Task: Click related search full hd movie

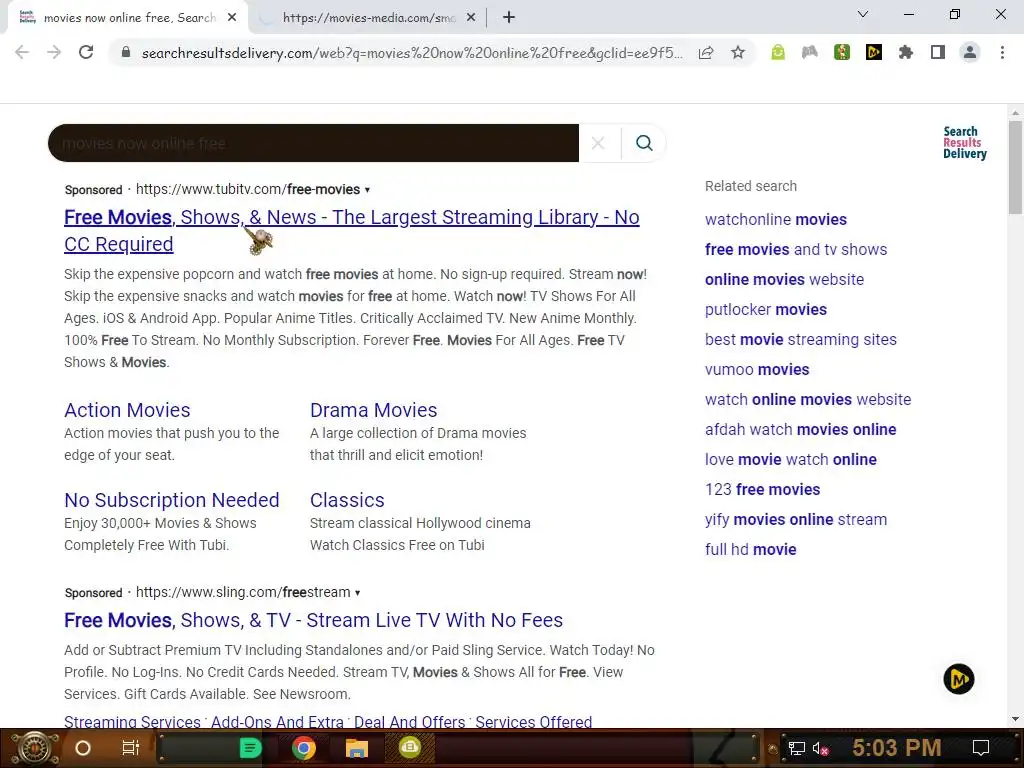Action: pyautogui.click(x=750, y=550)
